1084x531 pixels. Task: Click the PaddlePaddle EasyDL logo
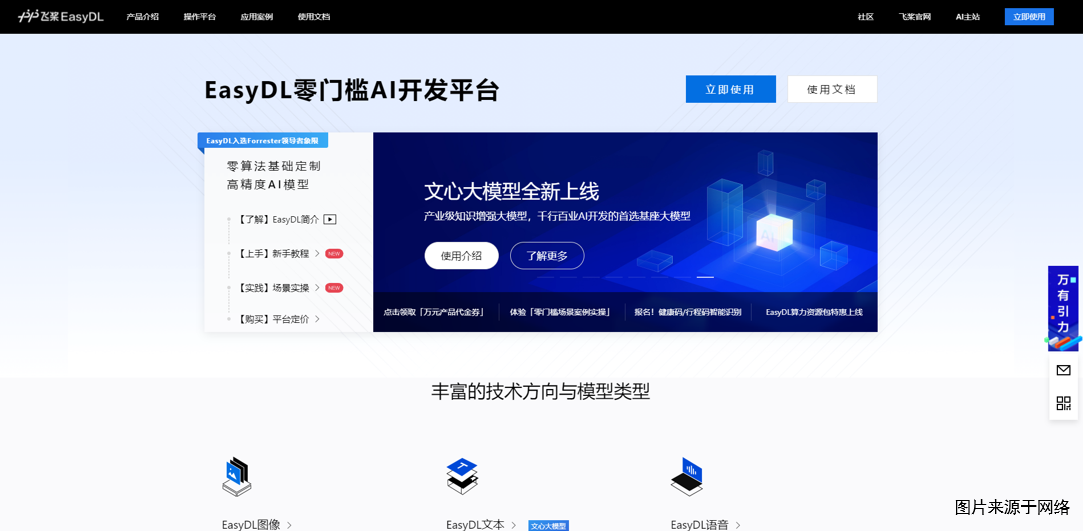(x=61, y=16)
